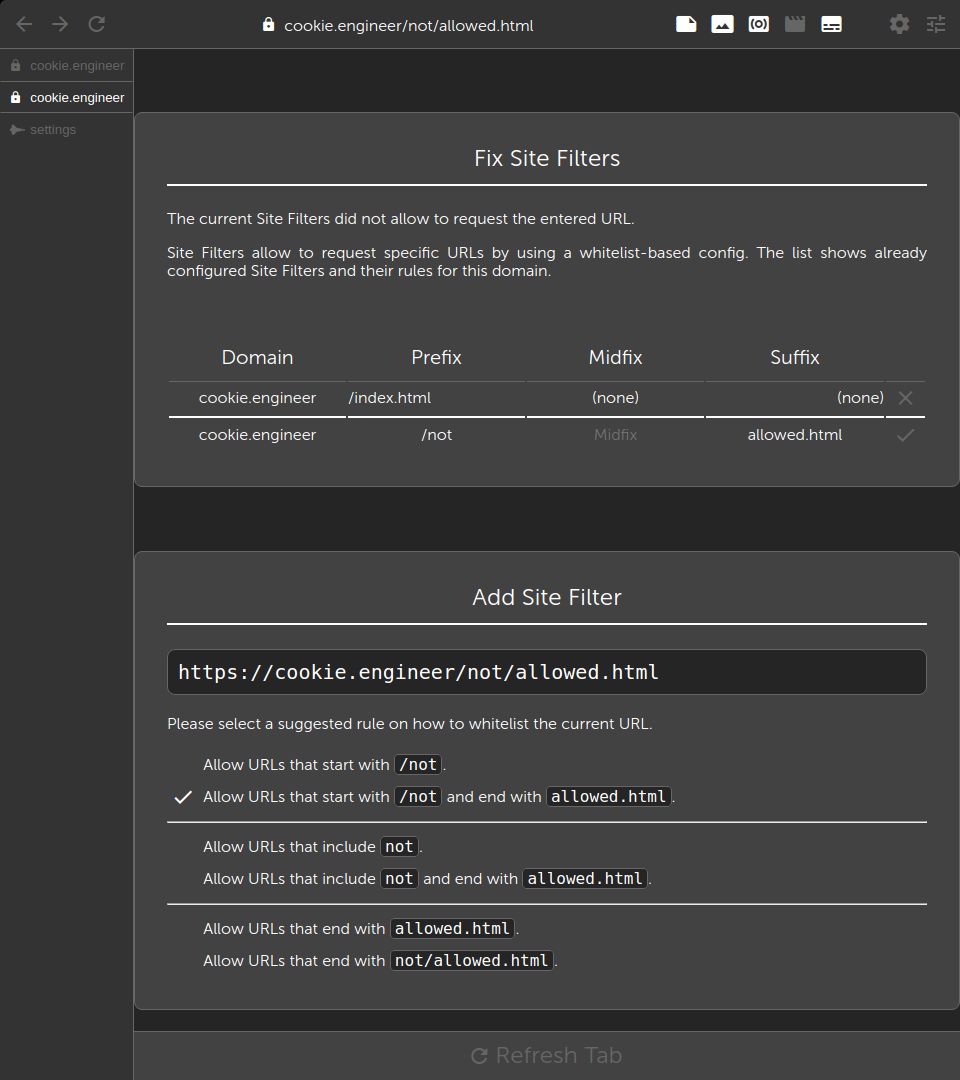This screenshot has height=1080, width=960.
Task: Toggle the other/subtitles mode icon
Action: 831,25
